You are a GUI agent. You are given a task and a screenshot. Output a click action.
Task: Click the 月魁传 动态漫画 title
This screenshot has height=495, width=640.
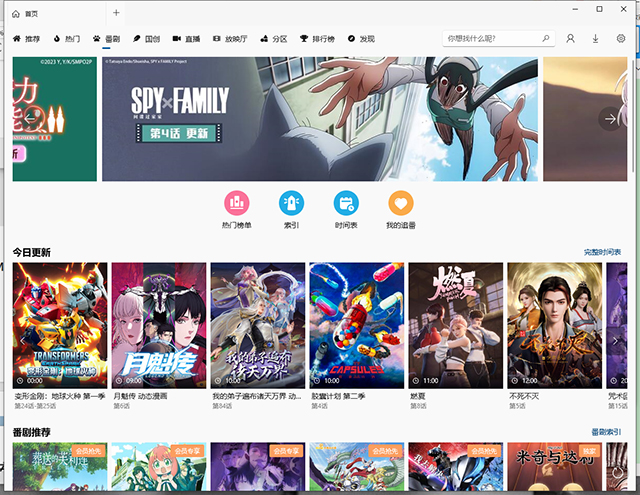pyautogui.click(x=140, y=396)
